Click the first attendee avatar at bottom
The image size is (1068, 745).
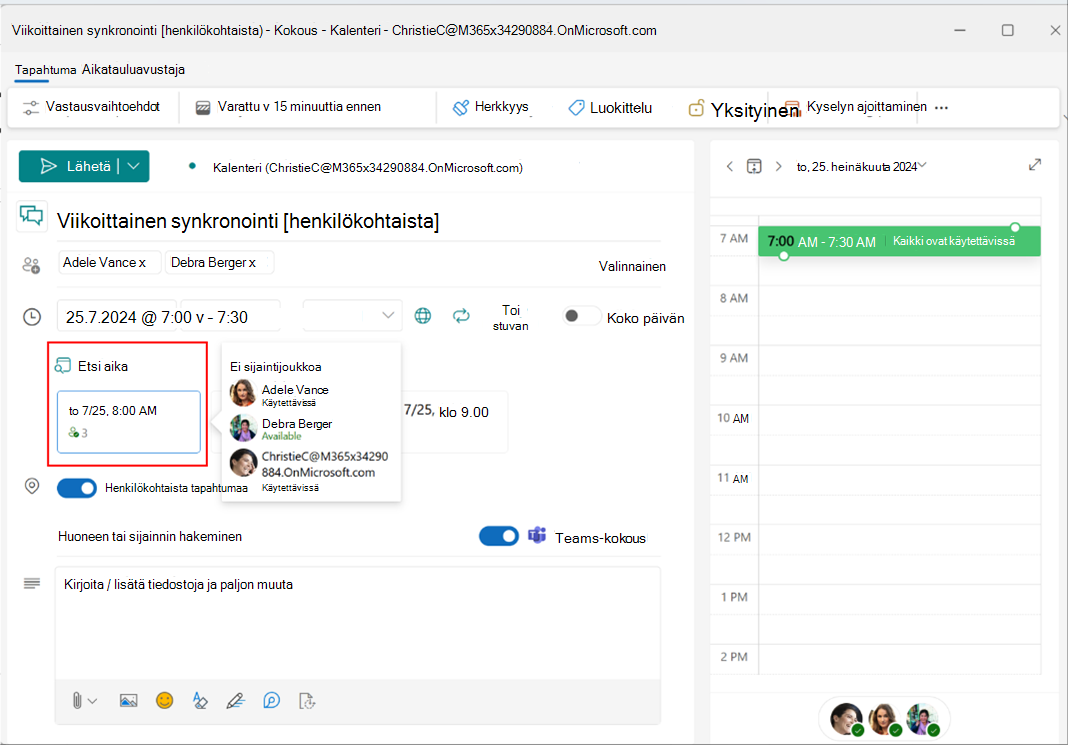(847, 719)
